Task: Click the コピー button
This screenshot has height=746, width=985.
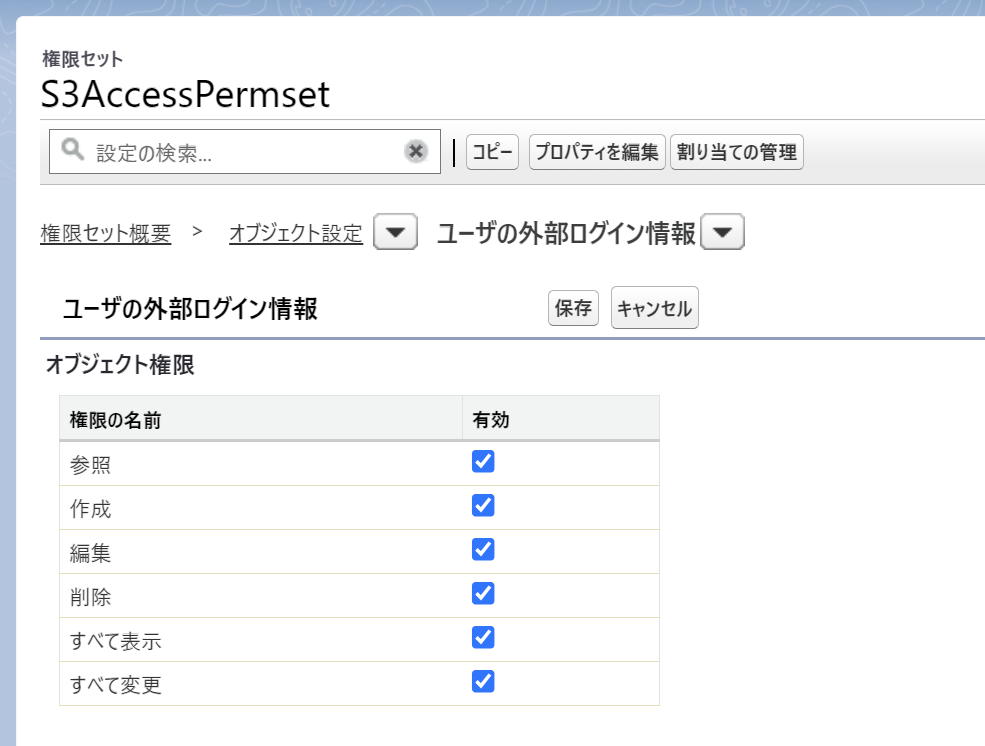Action: 492,152
